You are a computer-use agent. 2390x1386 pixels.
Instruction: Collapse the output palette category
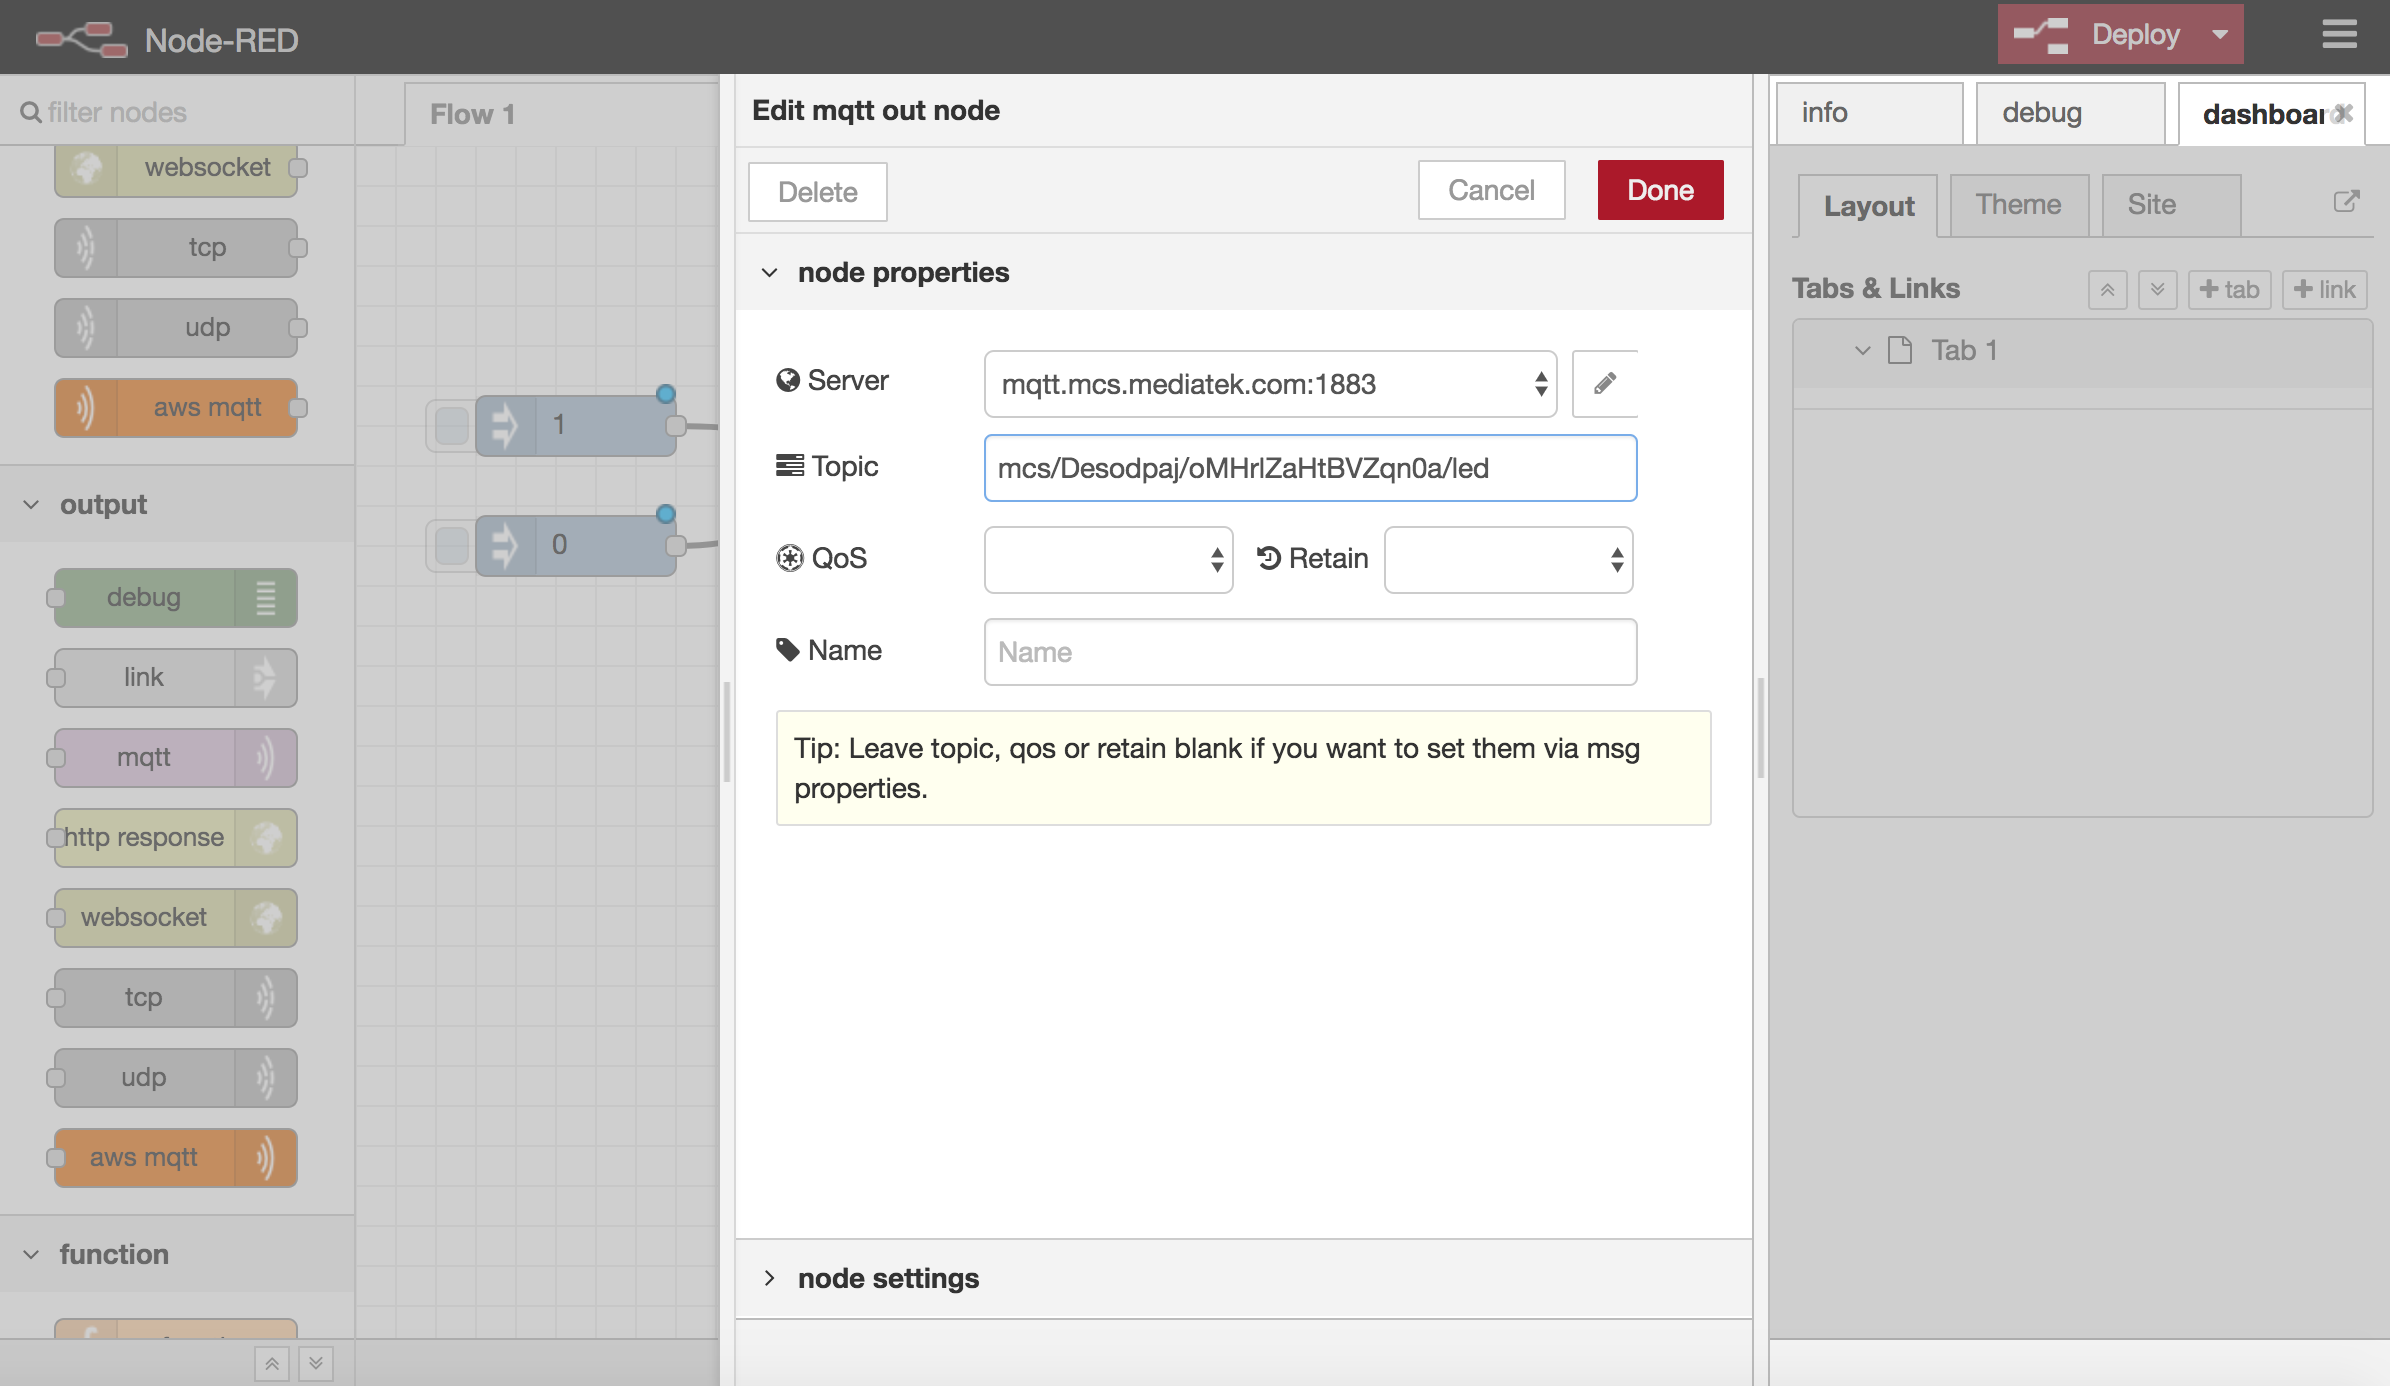pyautogui.click(x=32, y=504)
